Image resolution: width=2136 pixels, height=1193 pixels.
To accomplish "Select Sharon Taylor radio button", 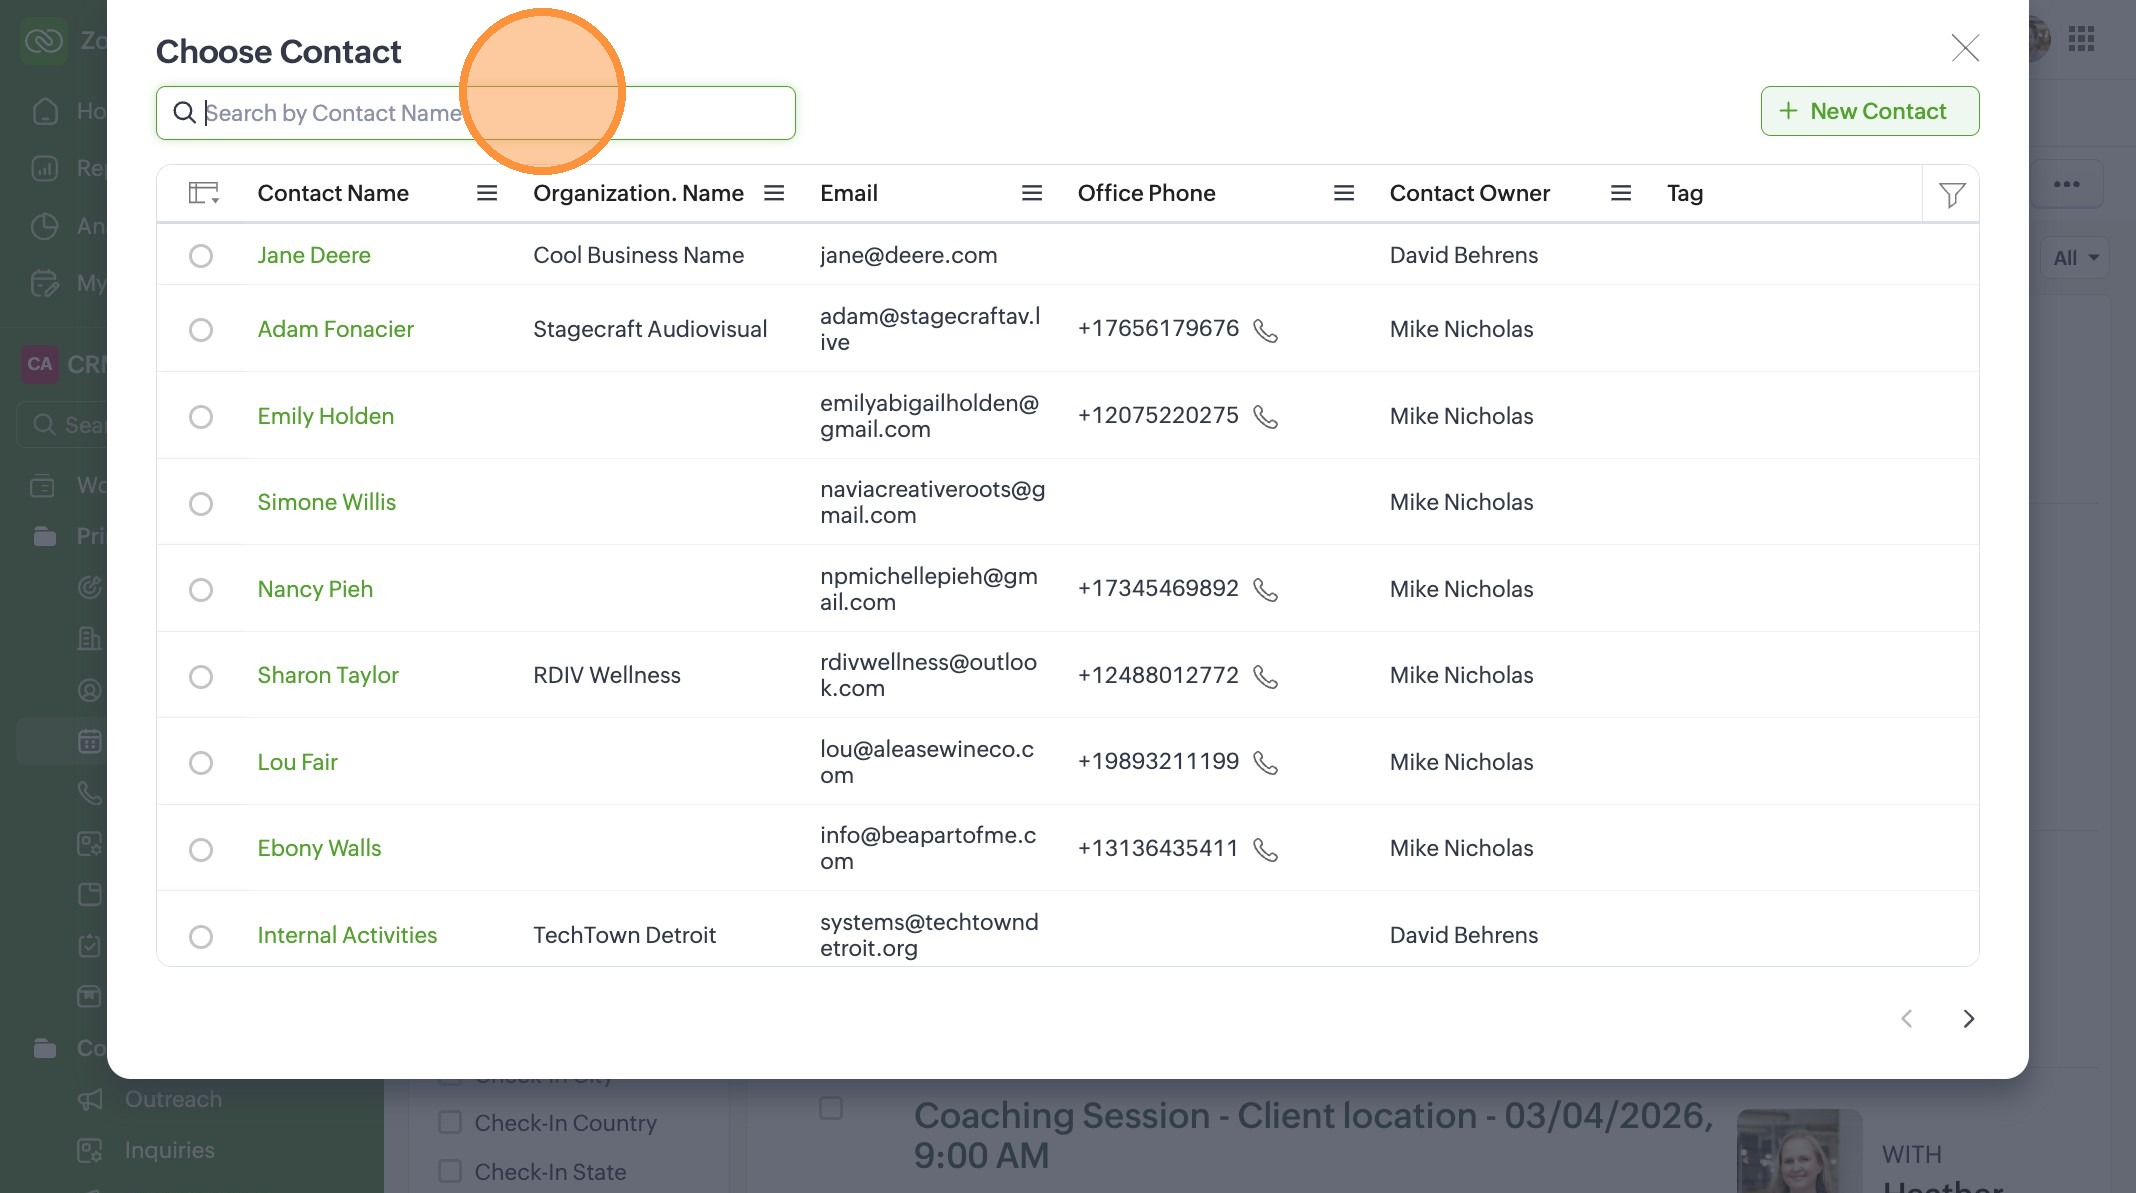I will (201, 677).
